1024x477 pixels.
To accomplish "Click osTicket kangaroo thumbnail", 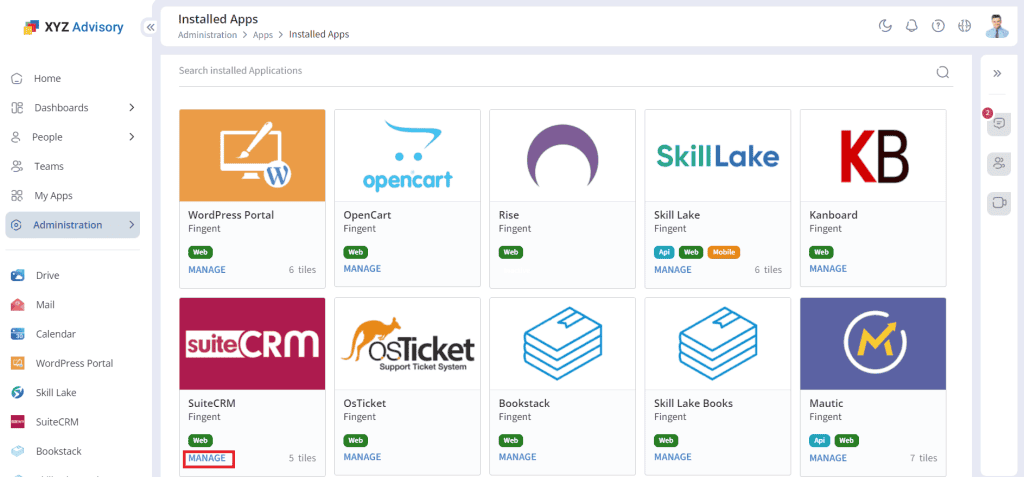I will [x=408, y=344].
